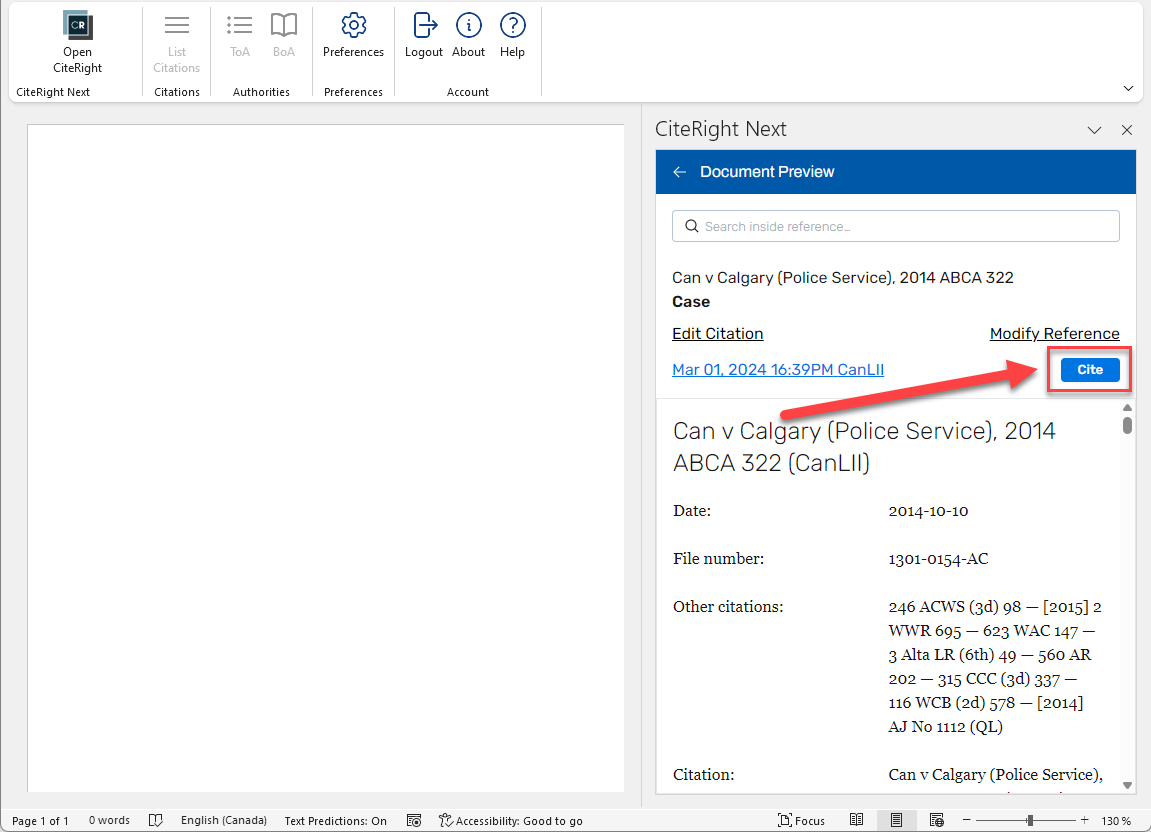Open CiteRight from the ribbon
1151x832 pixels.
pos(77,43)
